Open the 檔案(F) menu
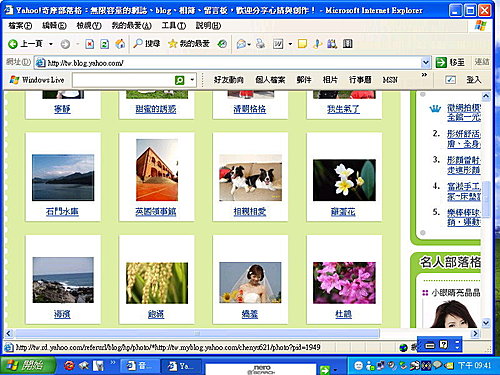Screen dimensions: 500x375 click(20, 26)
